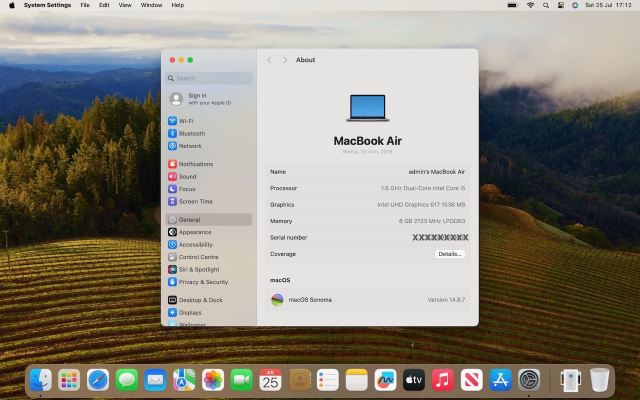Open Launchpad from the Dock

pyautogui.click(x=69, y=380)
